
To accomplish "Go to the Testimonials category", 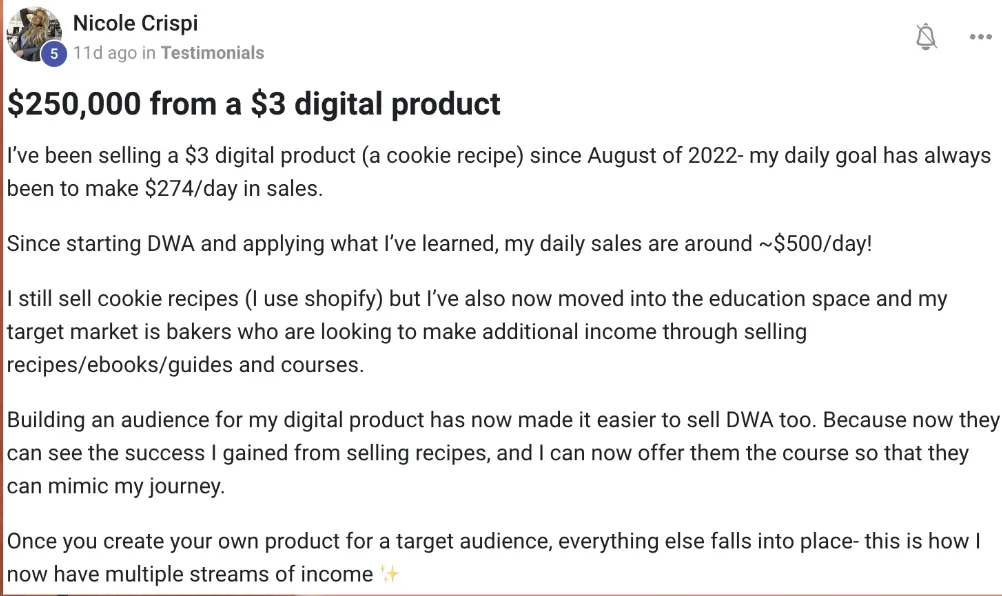I will click(212, 52).
